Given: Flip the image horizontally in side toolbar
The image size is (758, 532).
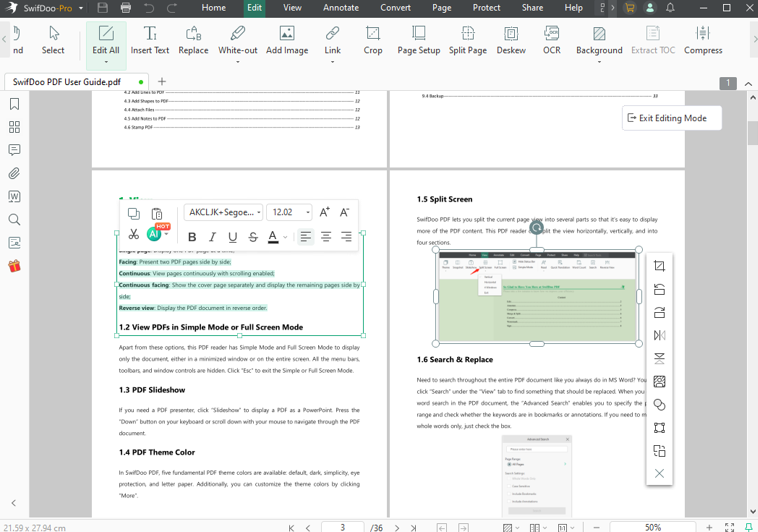Looking at the screenshot, I should click(659, 335).
